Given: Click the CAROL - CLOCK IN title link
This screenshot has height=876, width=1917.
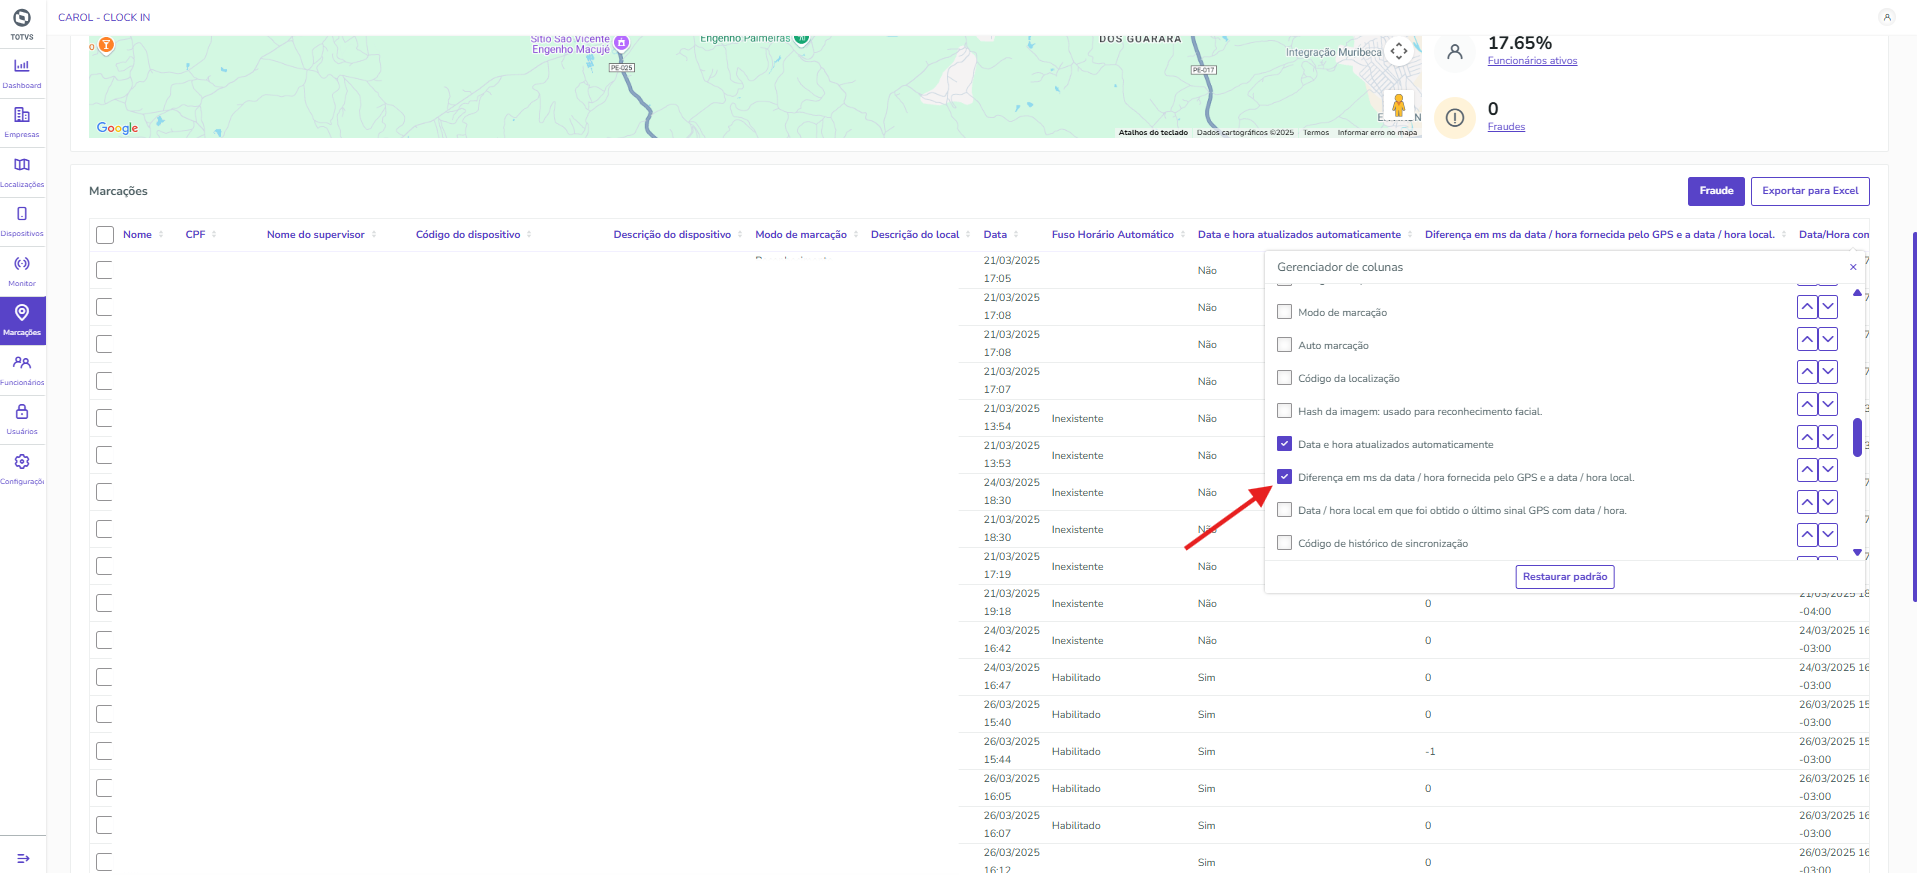Looking at the screenshot, I should (x=104, y=17).
